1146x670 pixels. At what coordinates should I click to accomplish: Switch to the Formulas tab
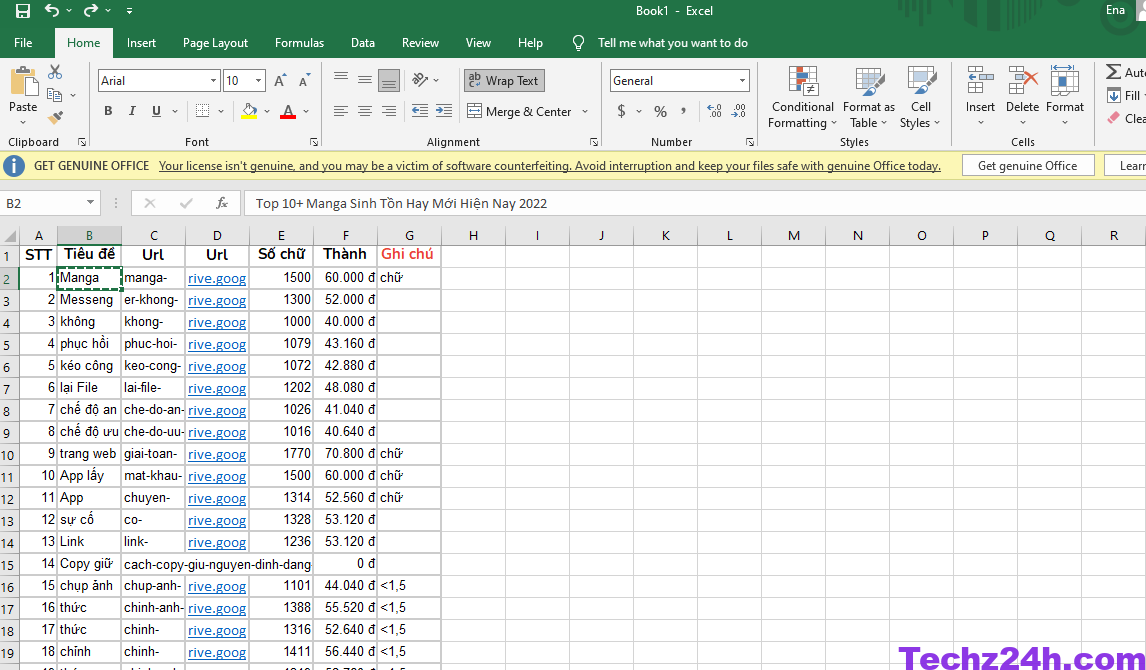point(300,43)
